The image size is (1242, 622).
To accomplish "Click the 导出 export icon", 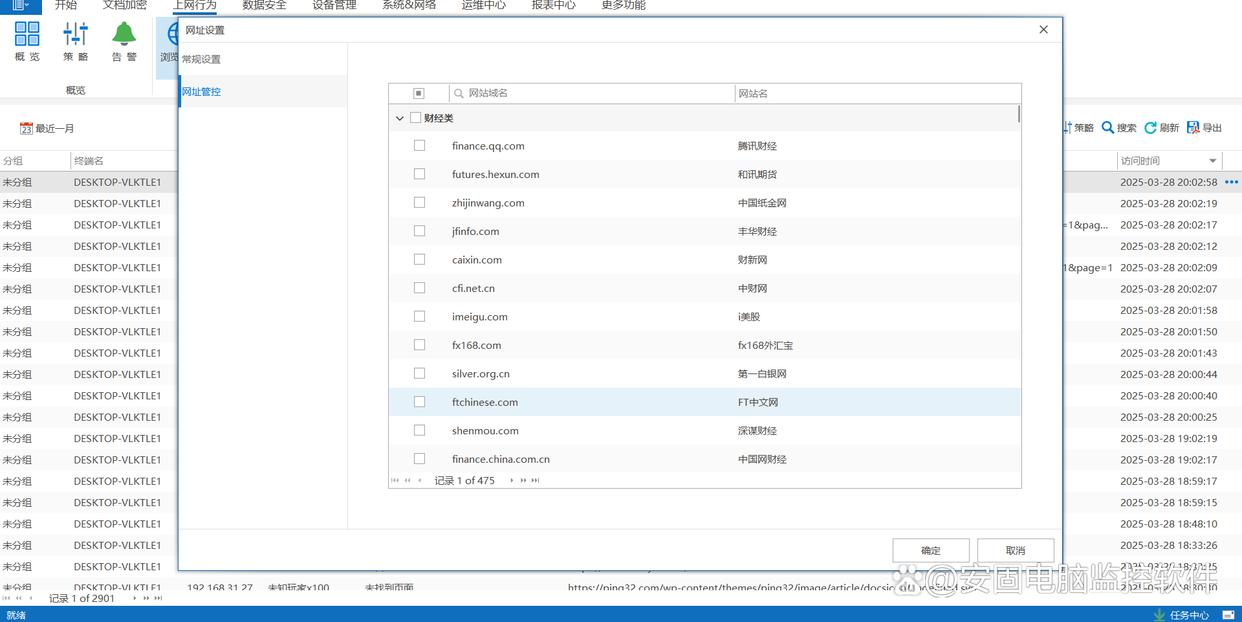I will (x=1194, y=128).
